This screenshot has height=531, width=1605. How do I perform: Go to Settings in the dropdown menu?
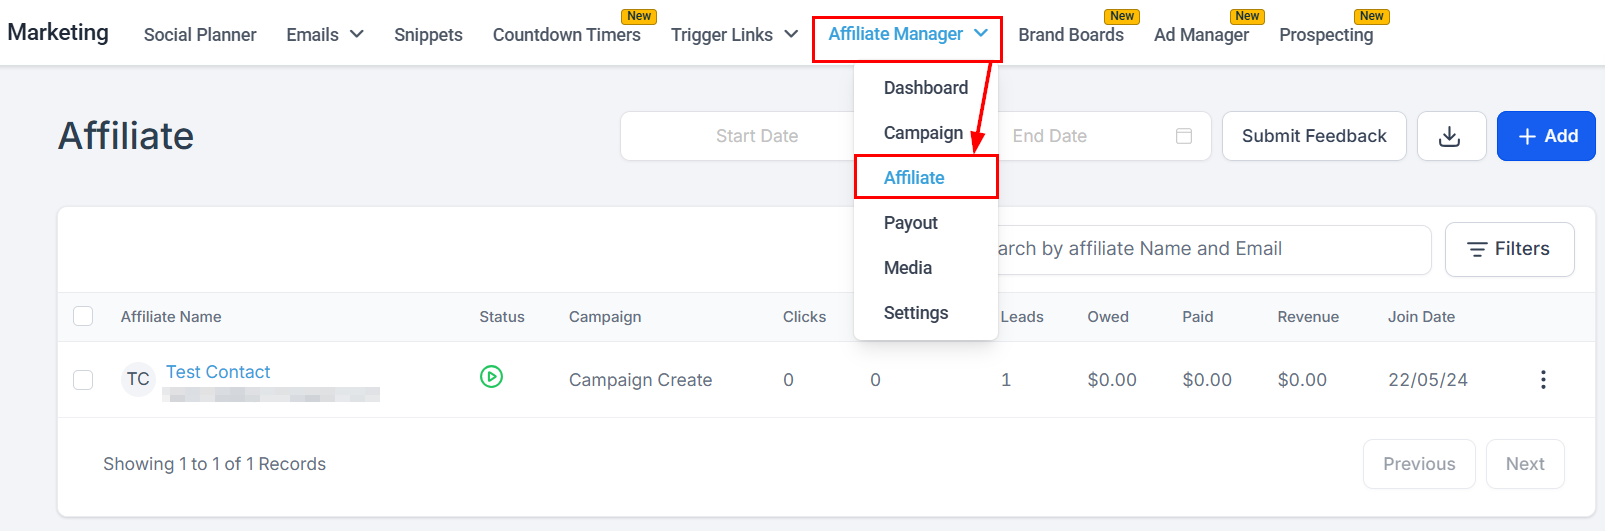pos(916,313)
